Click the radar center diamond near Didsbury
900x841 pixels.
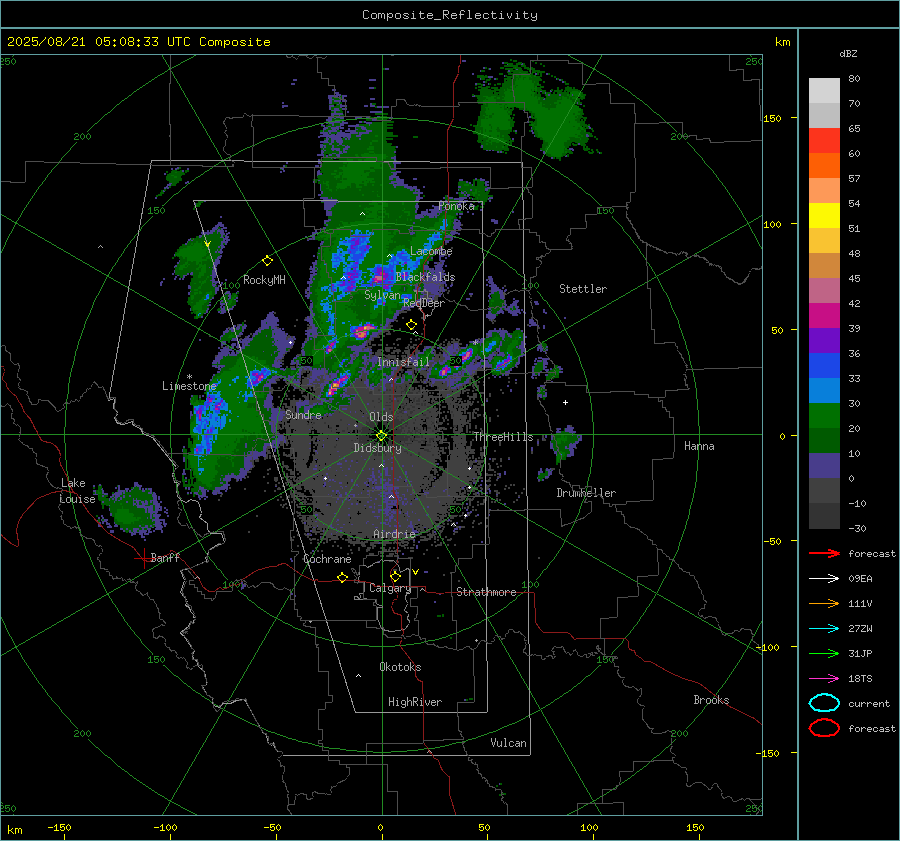tap(382, 436)
